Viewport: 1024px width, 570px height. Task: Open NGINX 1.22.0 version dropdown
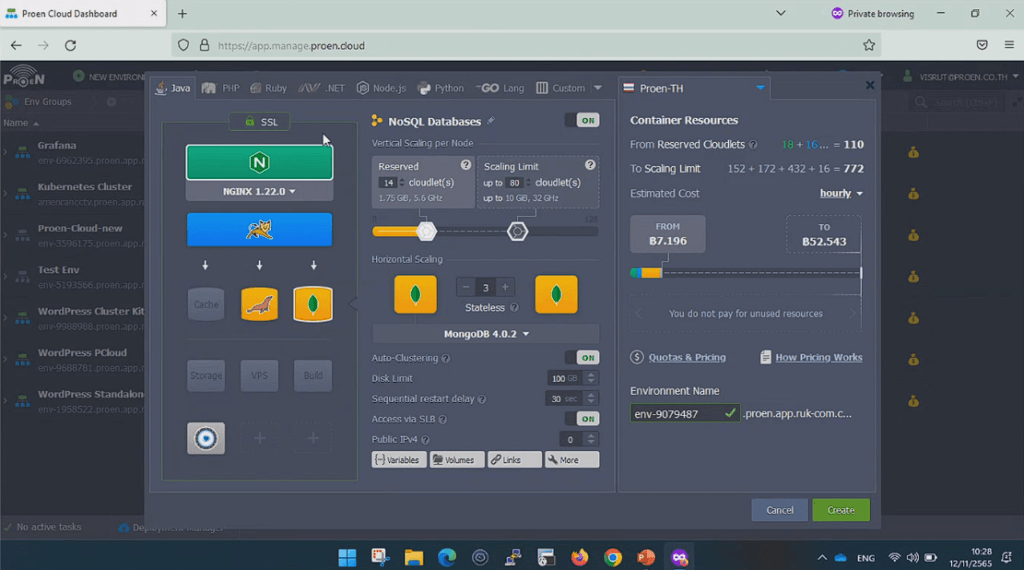click(259, 191)
